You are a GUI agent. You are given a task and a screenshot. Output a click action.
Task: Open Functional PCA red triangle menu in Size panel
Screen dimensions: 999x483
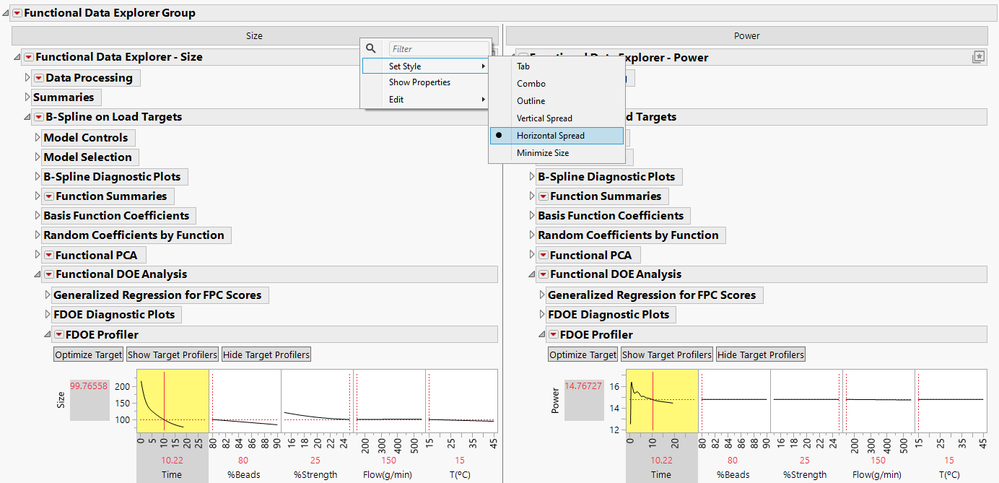pos(48,255)
